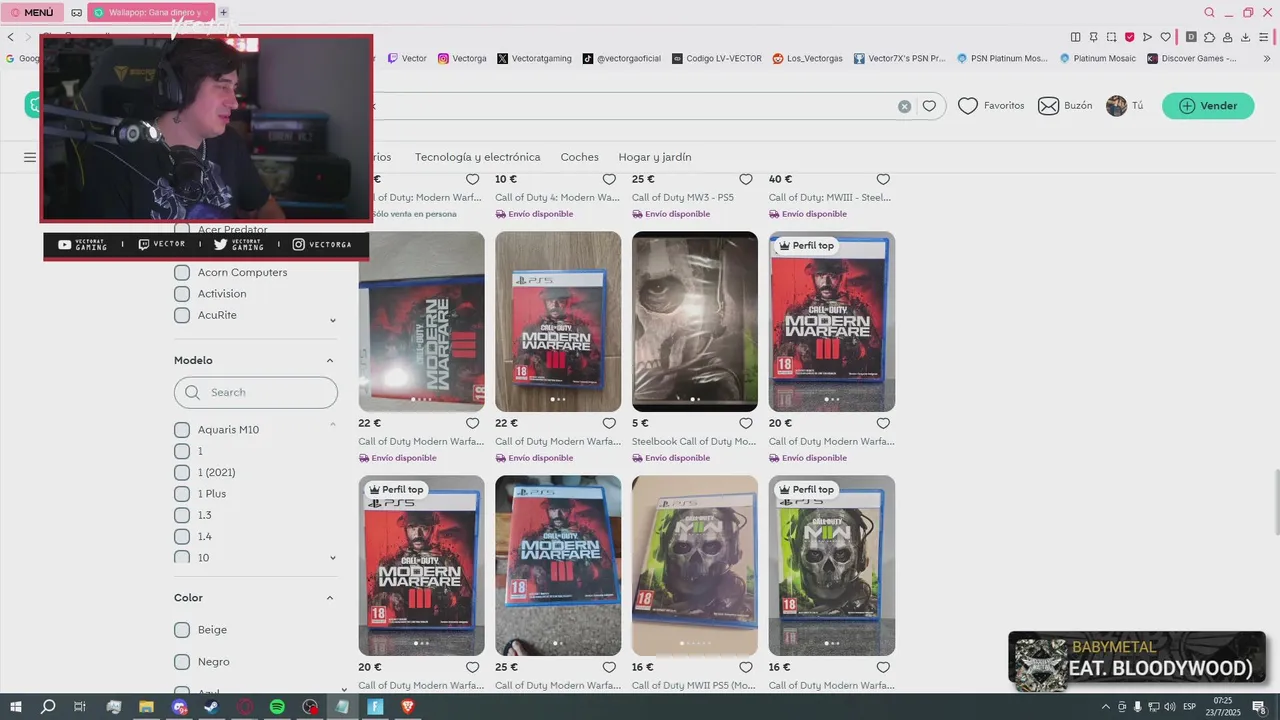Image resolution: width=1280 pixels, height=720 pixels.
Task: Check the Acorn Computers brand checkbox
Action: coord(182,272)
